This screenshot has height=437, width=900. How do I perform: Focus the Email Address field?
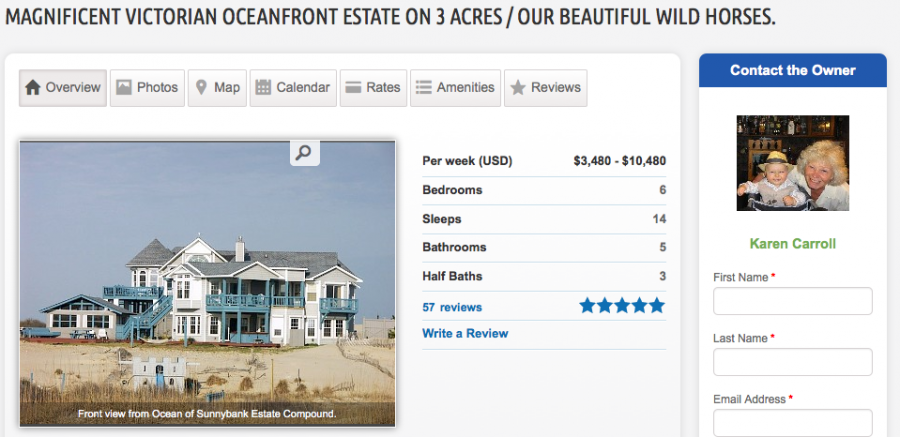[x=792, y=422]
